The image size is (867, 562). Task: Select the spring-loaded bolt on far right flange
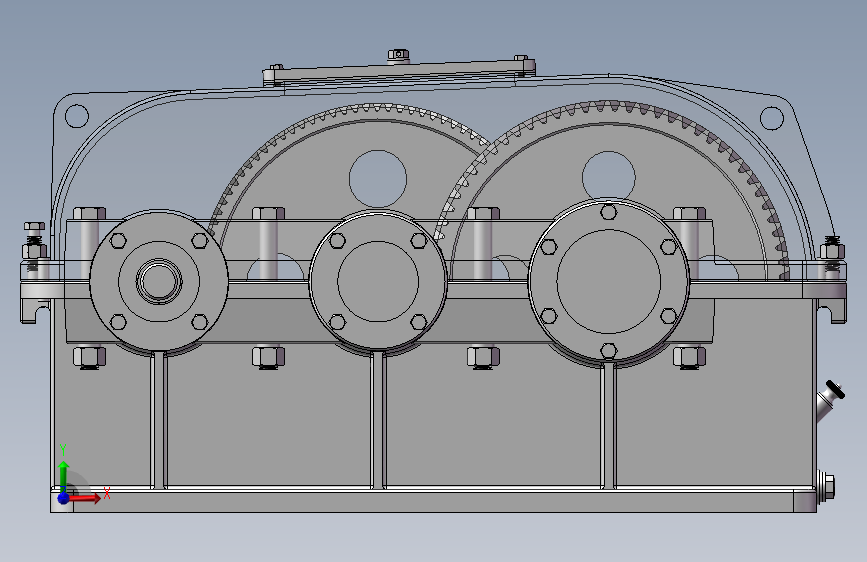pos(832,254)
